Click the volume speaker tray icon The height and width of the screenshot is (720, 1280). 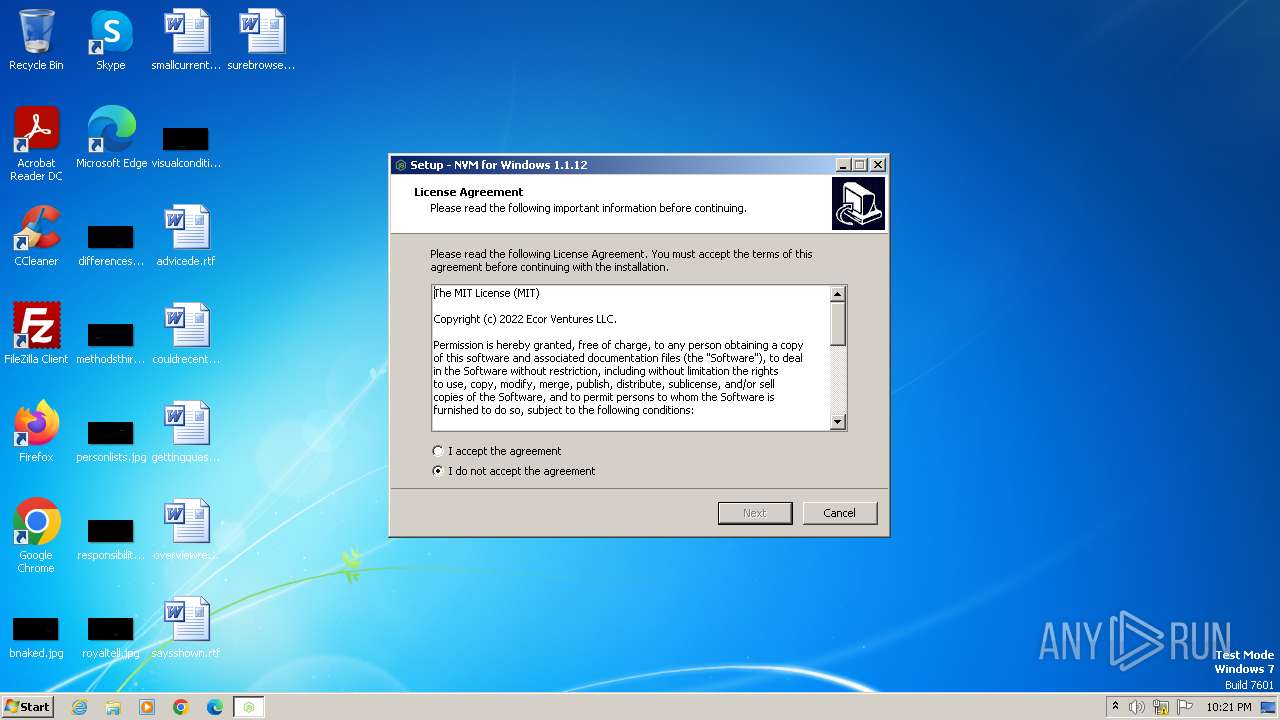point(1137,707)
